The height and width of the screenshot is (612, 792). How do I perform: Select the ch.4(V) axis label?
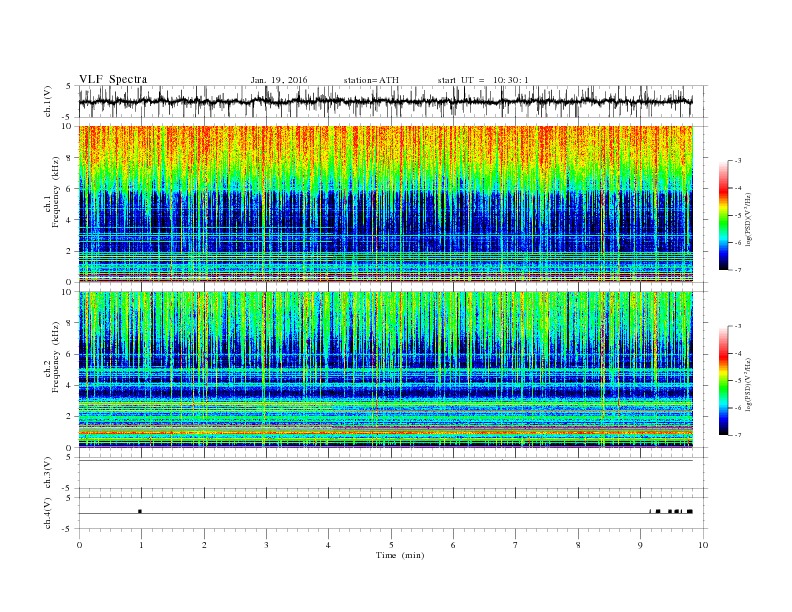tap(48, 513)
